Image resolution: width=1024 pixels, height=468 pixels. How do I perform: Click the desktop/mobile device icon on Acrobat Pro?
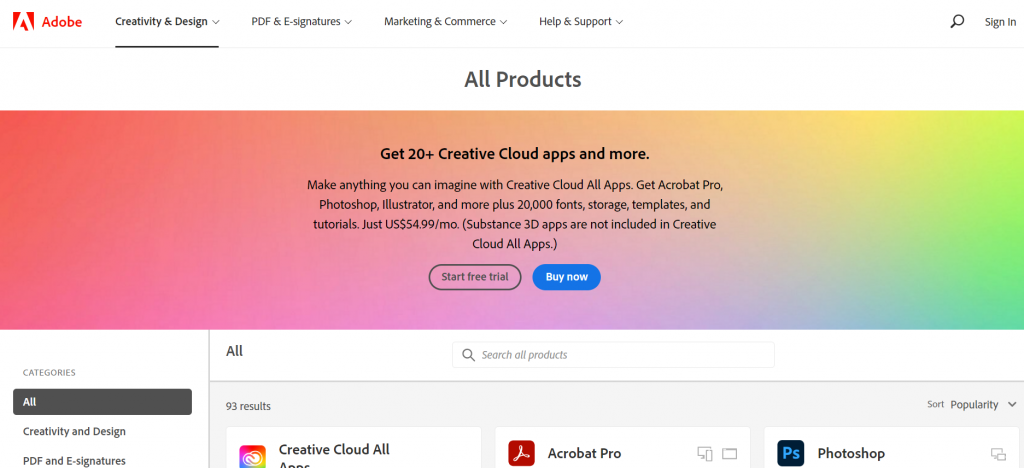pyautogui.click(x=705, y=454)
